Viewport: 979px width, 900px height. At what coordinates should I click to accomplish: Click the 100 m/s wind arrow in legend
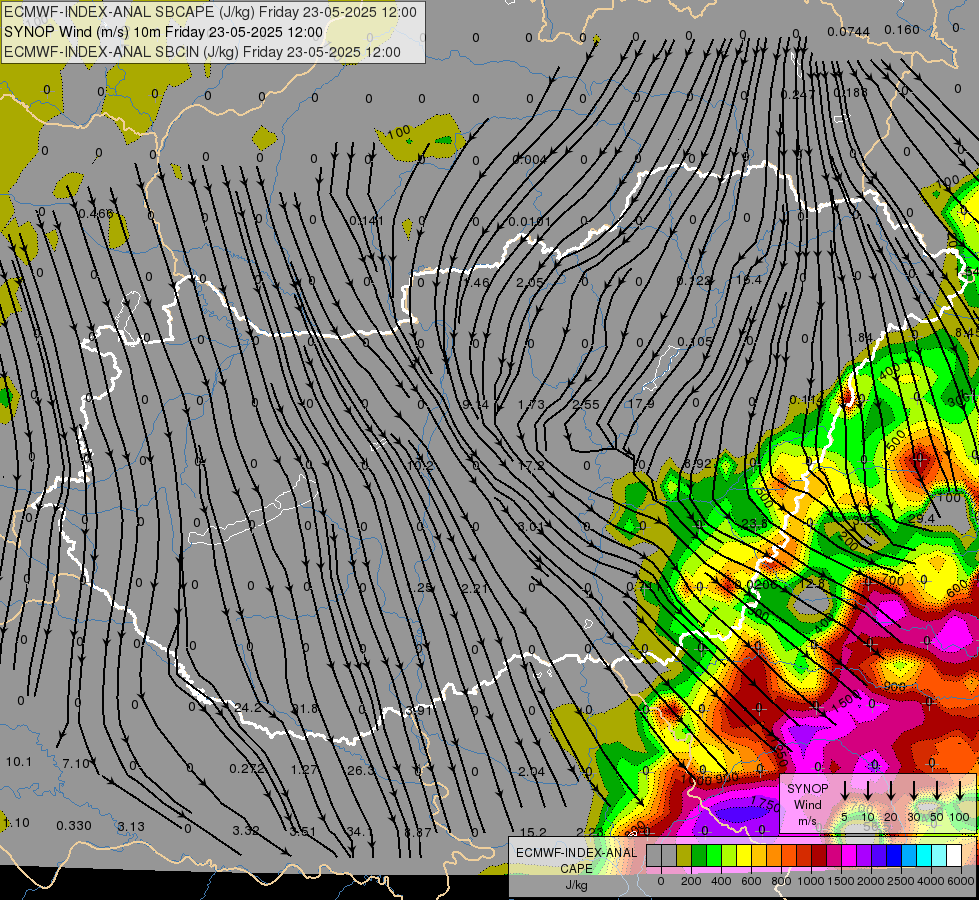coord(960,789)
